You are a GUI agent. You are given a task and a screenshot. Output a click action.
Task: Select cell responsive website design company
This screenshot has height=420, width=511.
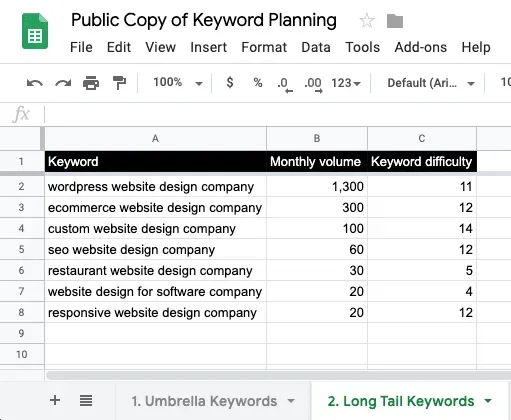pyautogui.click(x=156, y=312)
